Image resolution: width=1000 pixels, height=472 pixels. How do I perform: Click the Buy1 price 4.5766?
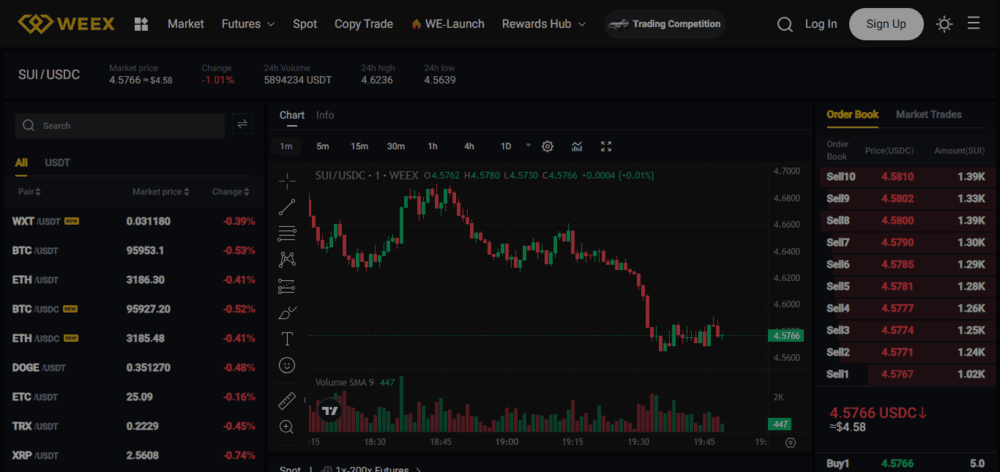pos(897,464)
